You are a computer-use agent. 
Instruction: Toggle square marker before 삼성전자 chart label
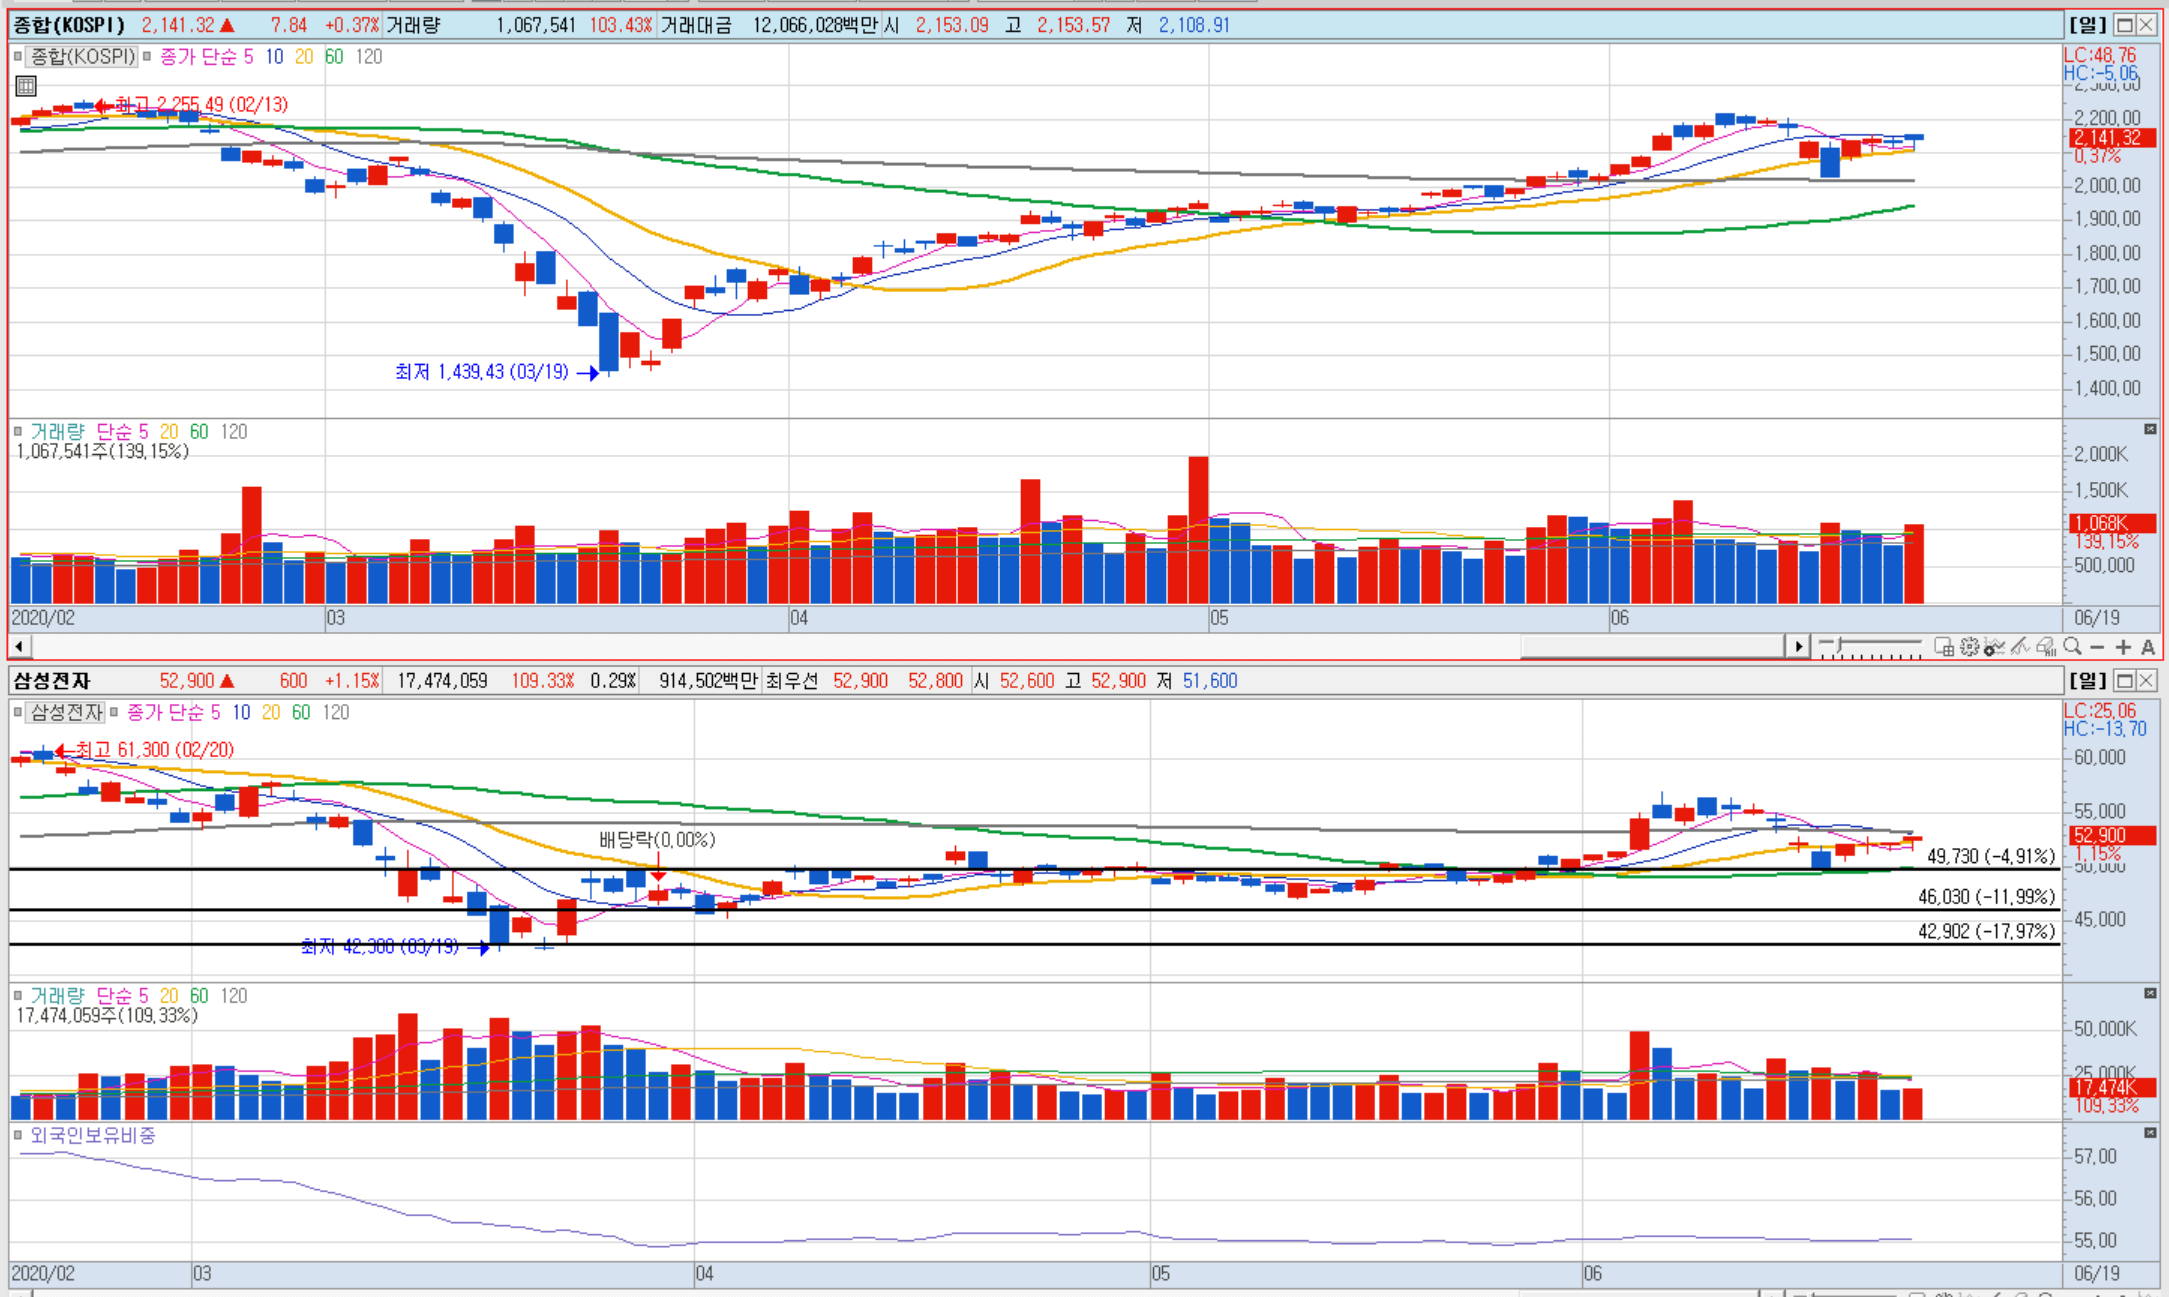[18, 712]
